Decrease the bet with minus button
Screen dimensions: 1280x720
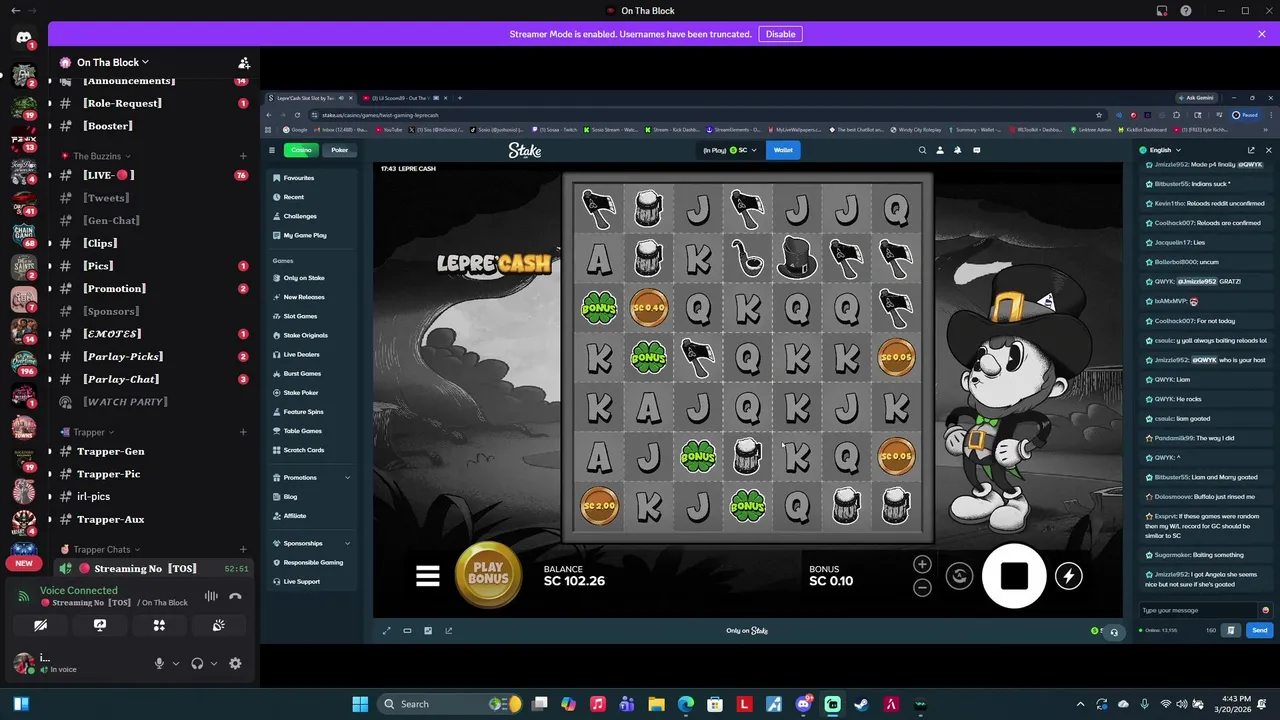pyautogui.click(x=922, y=587)
